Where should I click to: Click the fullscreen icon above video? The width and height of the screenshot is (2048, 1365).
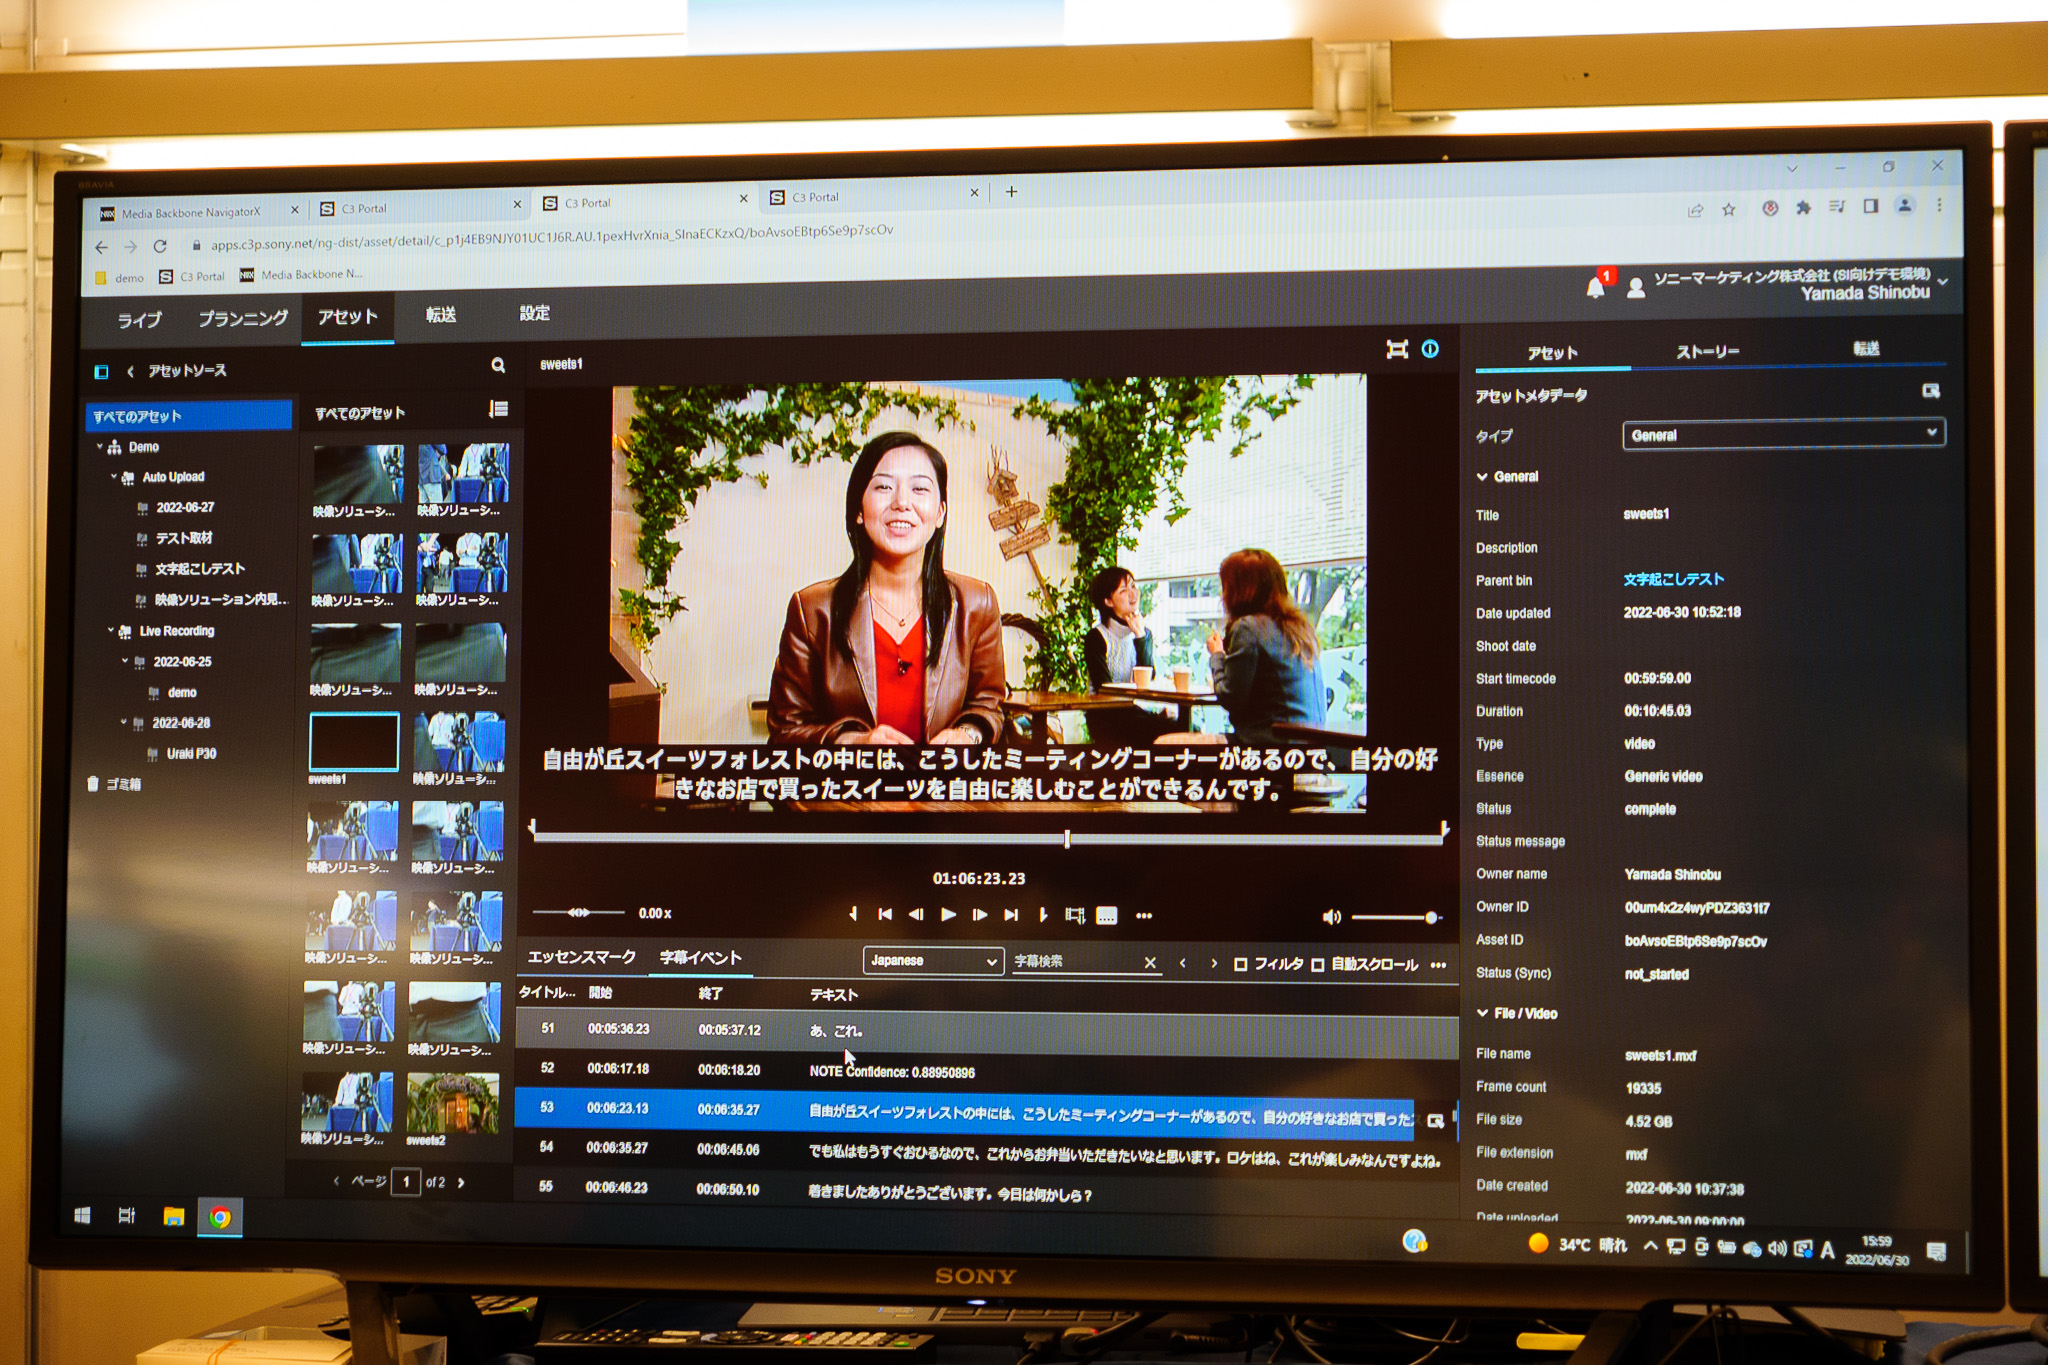1397,349
